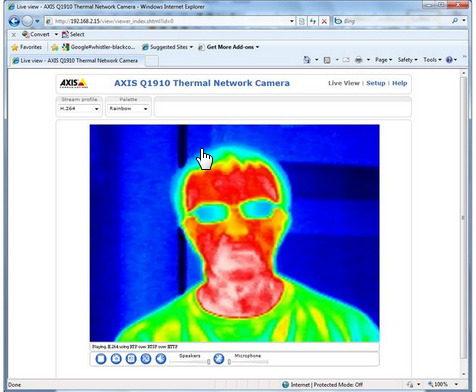Screen dimensions: 476x392
Task: Open the camera Help link
Action: pos(399,83)
